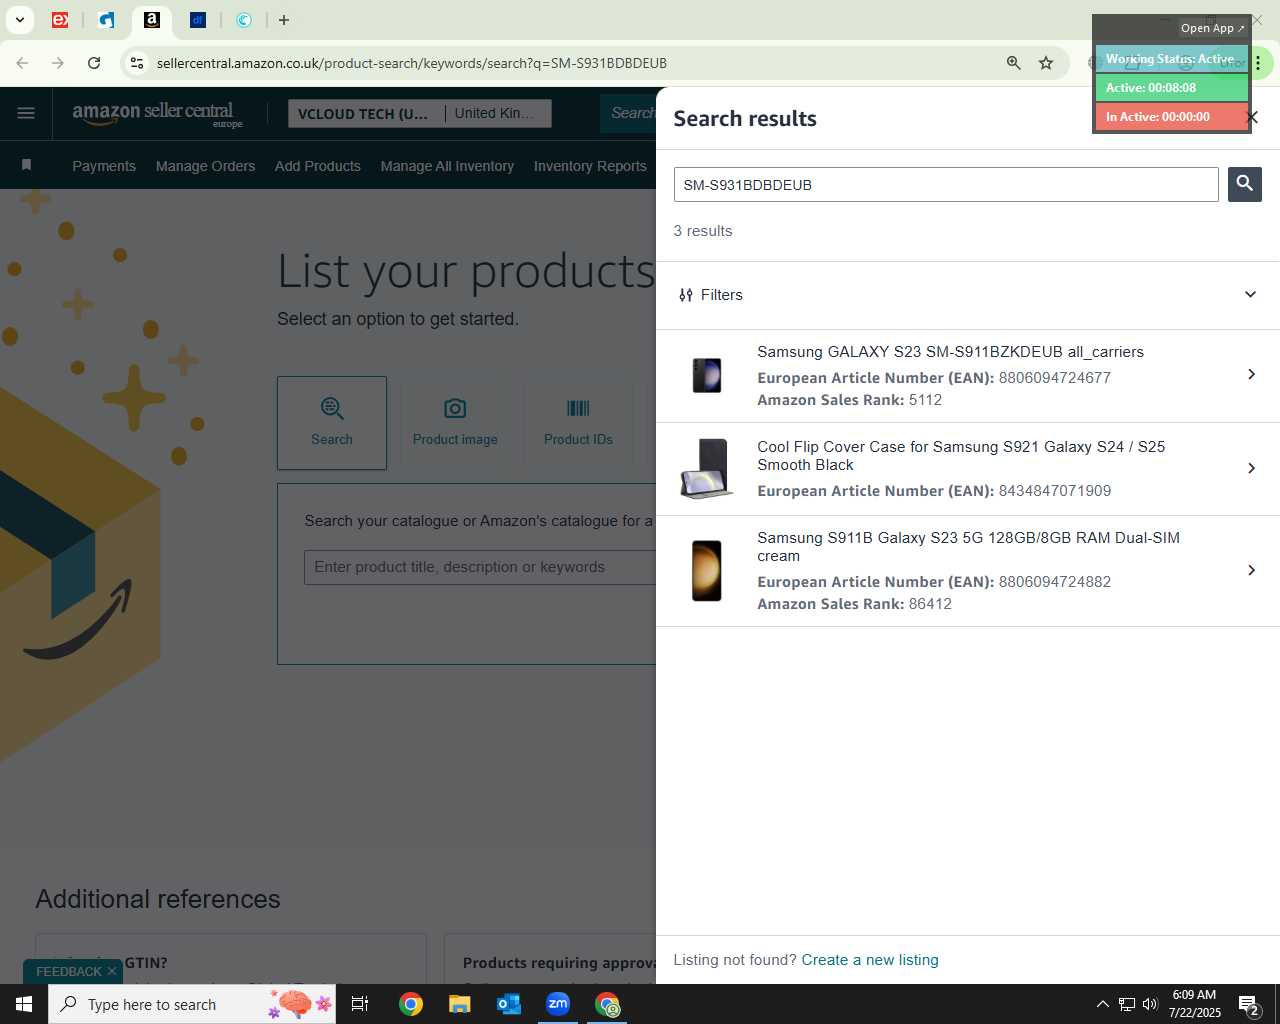Viewport: 1280px width, 1024px height.
Task: Click the network icon in system tray
Action: pos(1126,1004)
